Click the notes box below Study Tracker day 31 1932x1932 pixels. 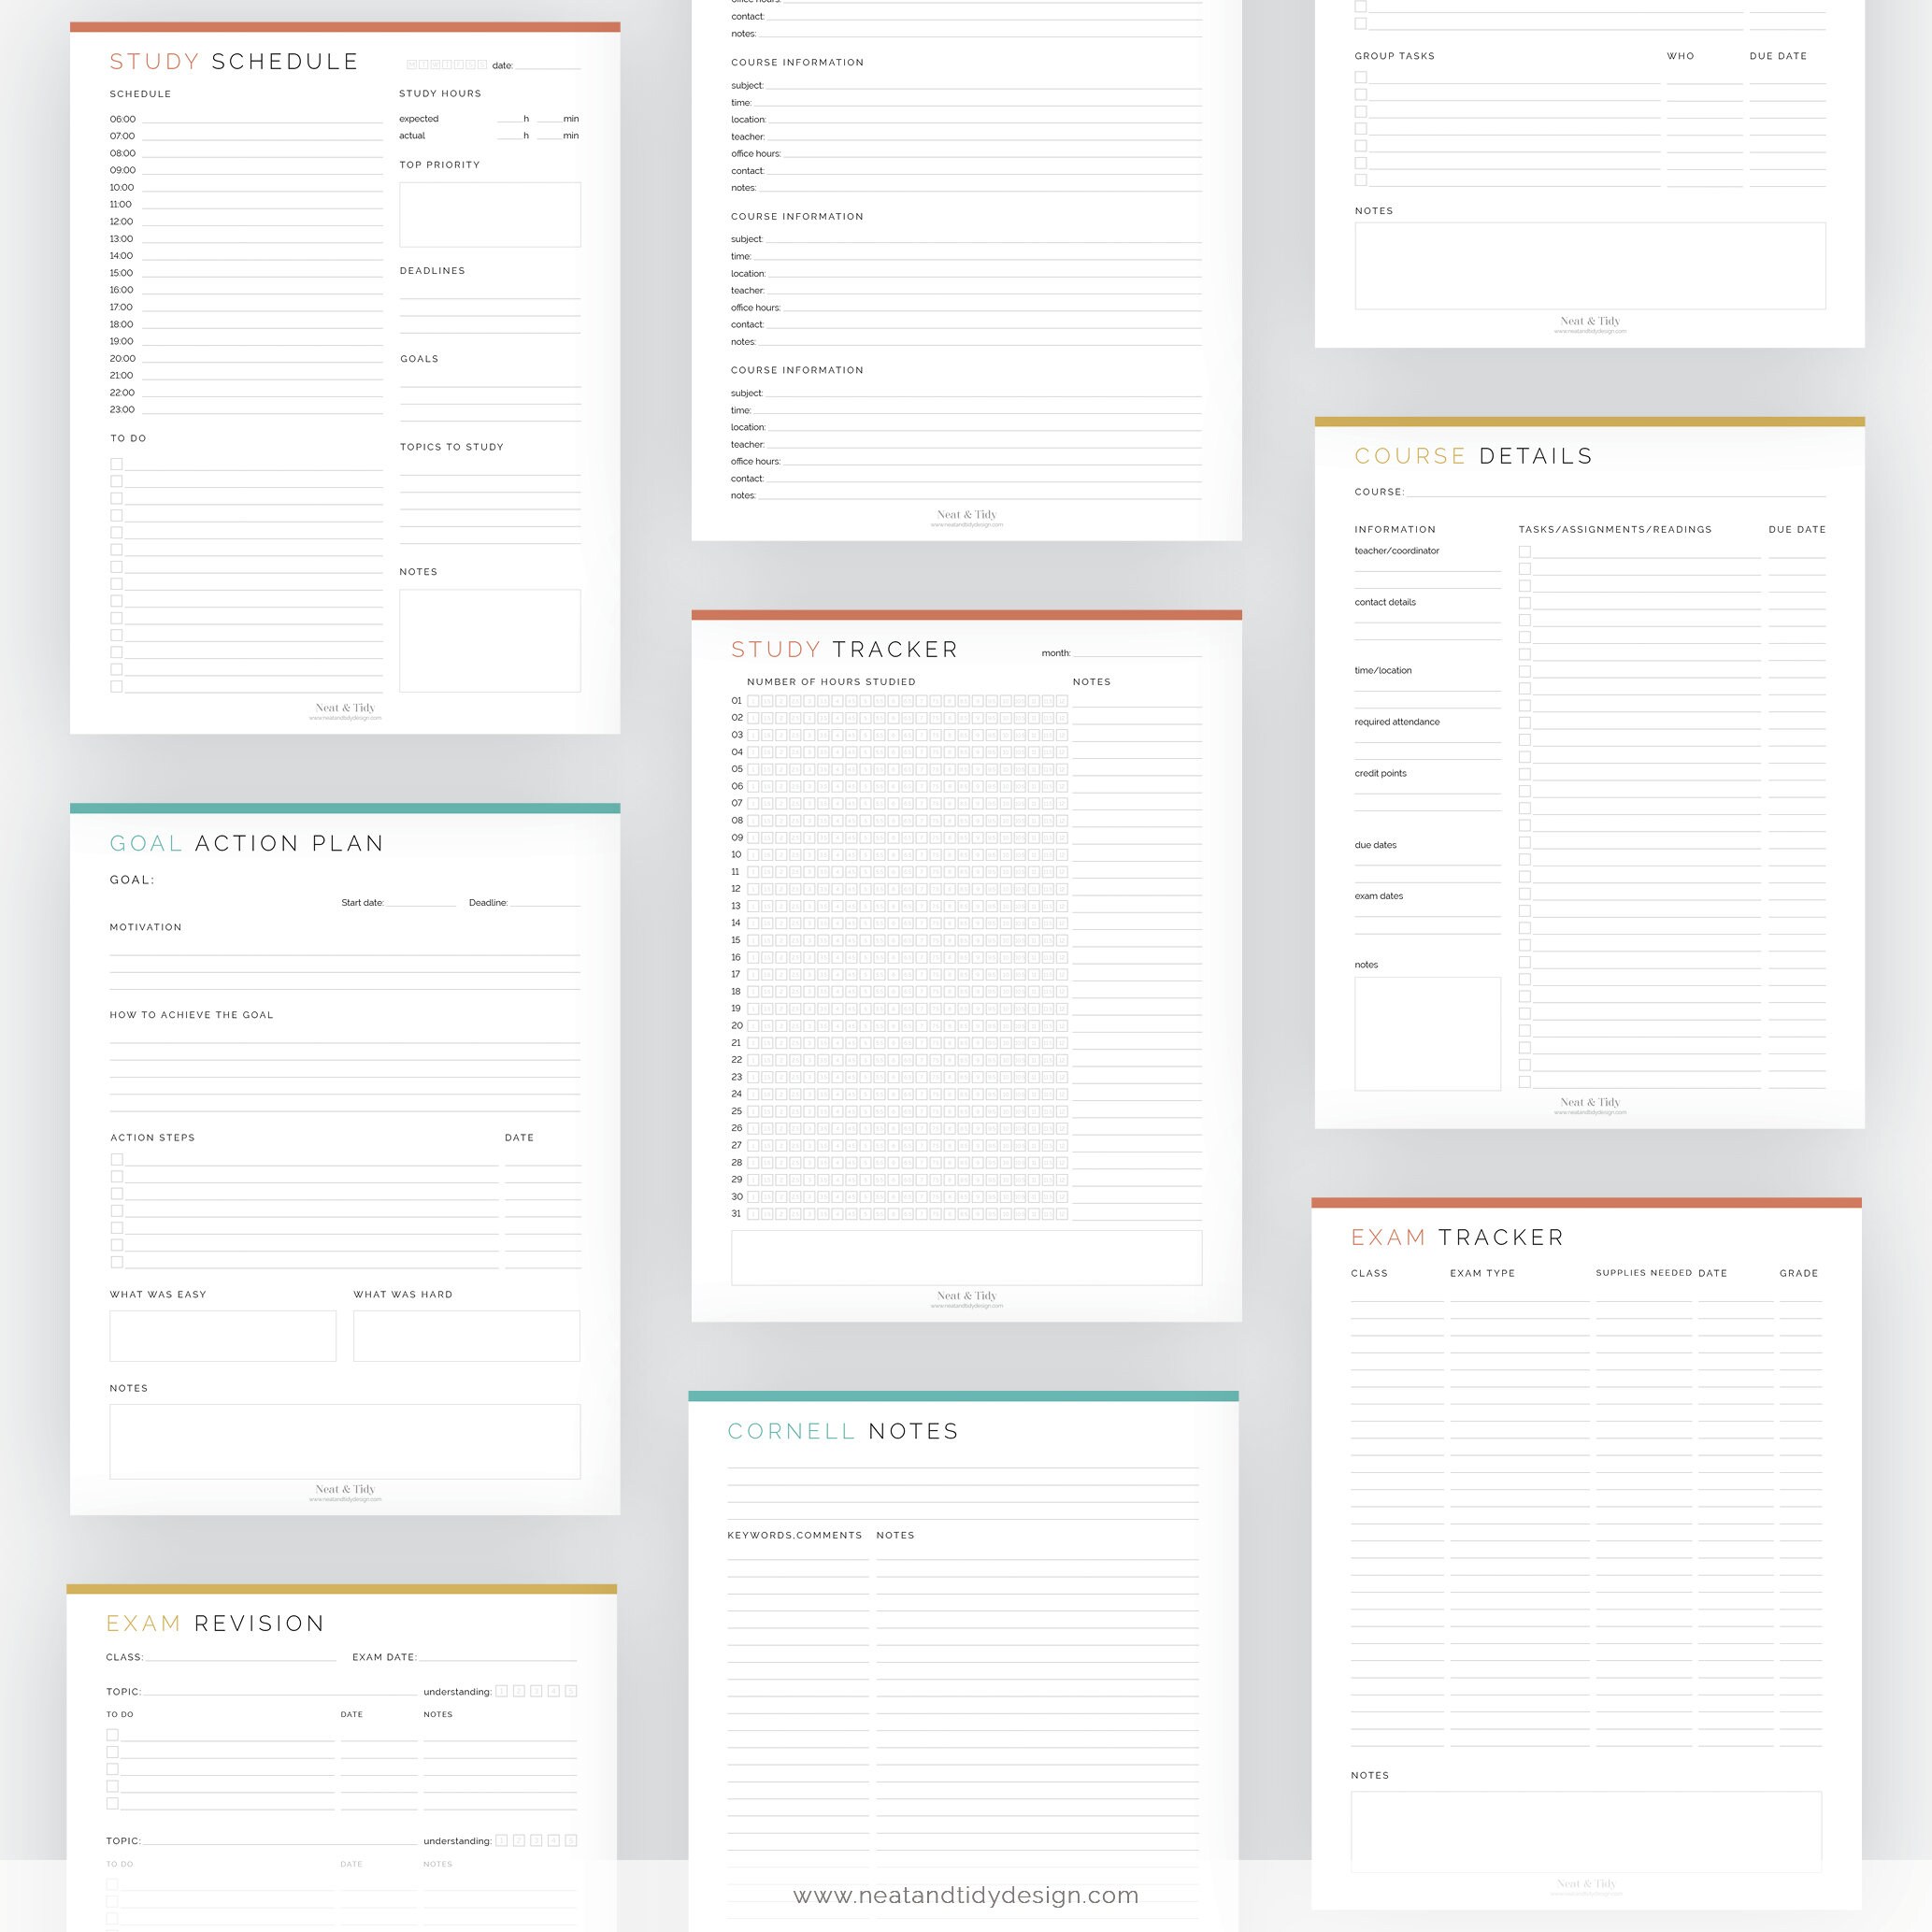(x=967, y=1257)
